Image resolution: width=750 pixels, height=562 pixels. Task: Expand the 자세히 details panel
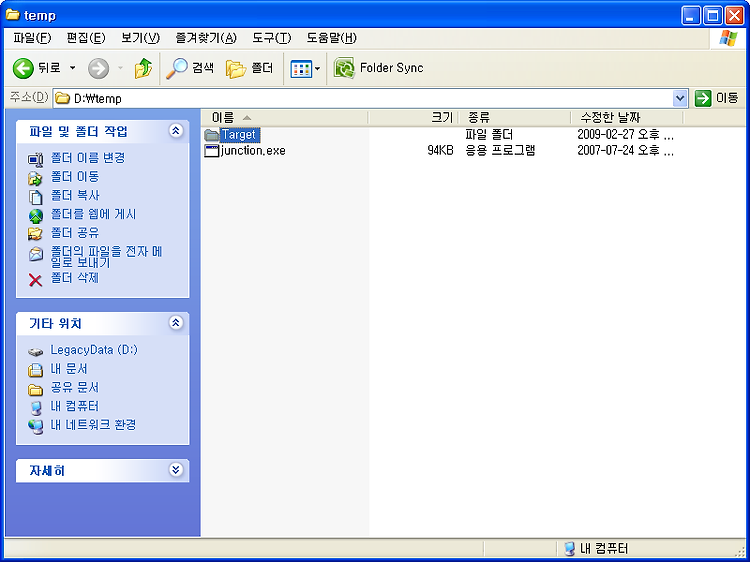point(176,470)
